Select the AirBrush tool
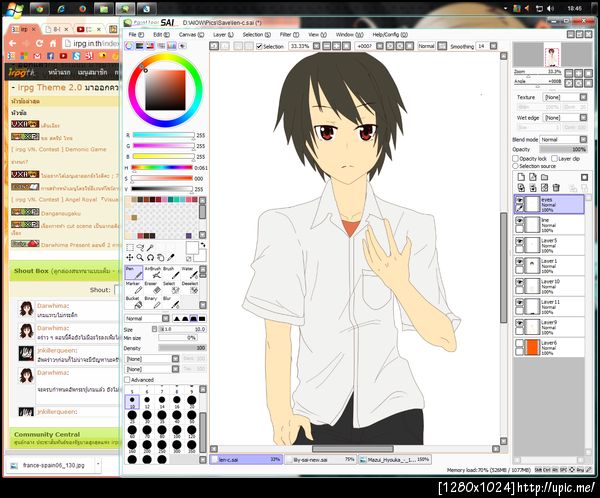600x498 pixels. click(152, 273)
